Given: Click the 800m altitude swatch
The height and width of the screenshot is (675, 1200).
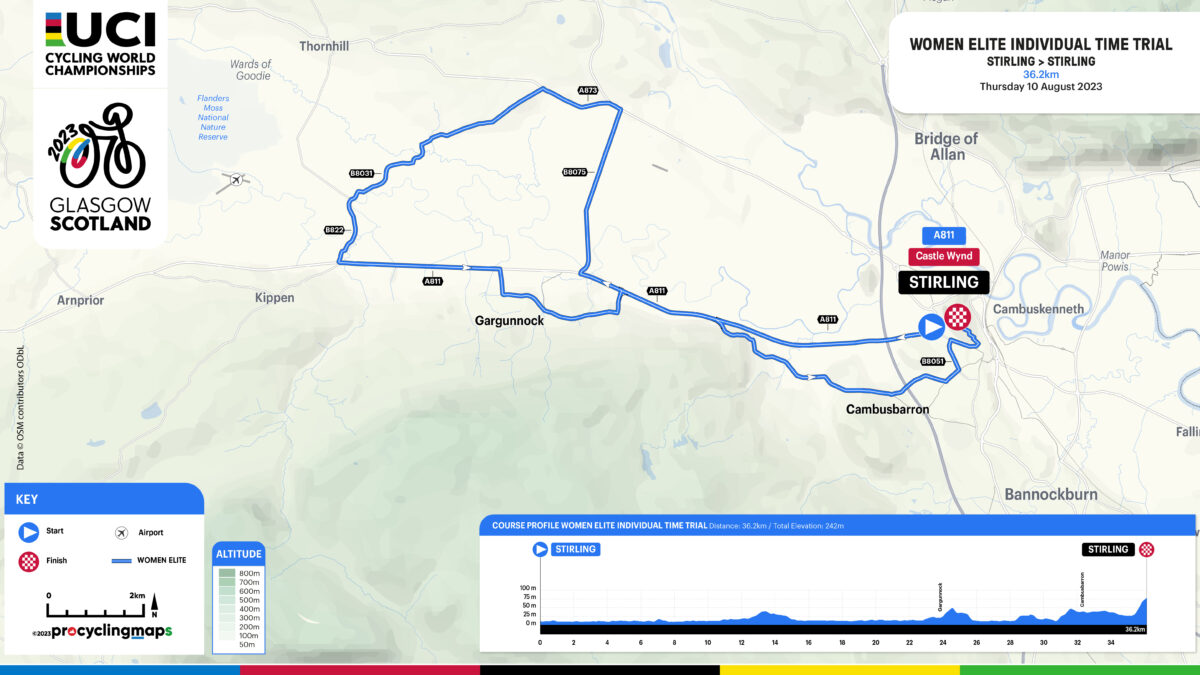Looking at the screenshot, I should point(227,573).
